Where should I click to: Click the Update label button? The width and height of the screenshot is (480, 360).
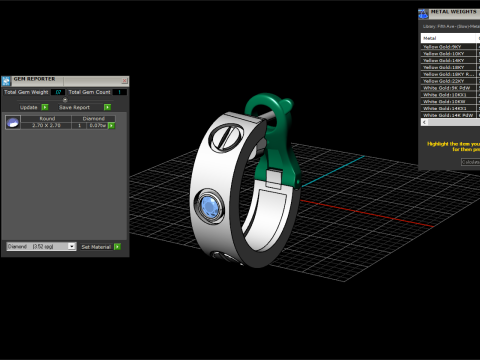pyautogui.click(x=29, y=107)
